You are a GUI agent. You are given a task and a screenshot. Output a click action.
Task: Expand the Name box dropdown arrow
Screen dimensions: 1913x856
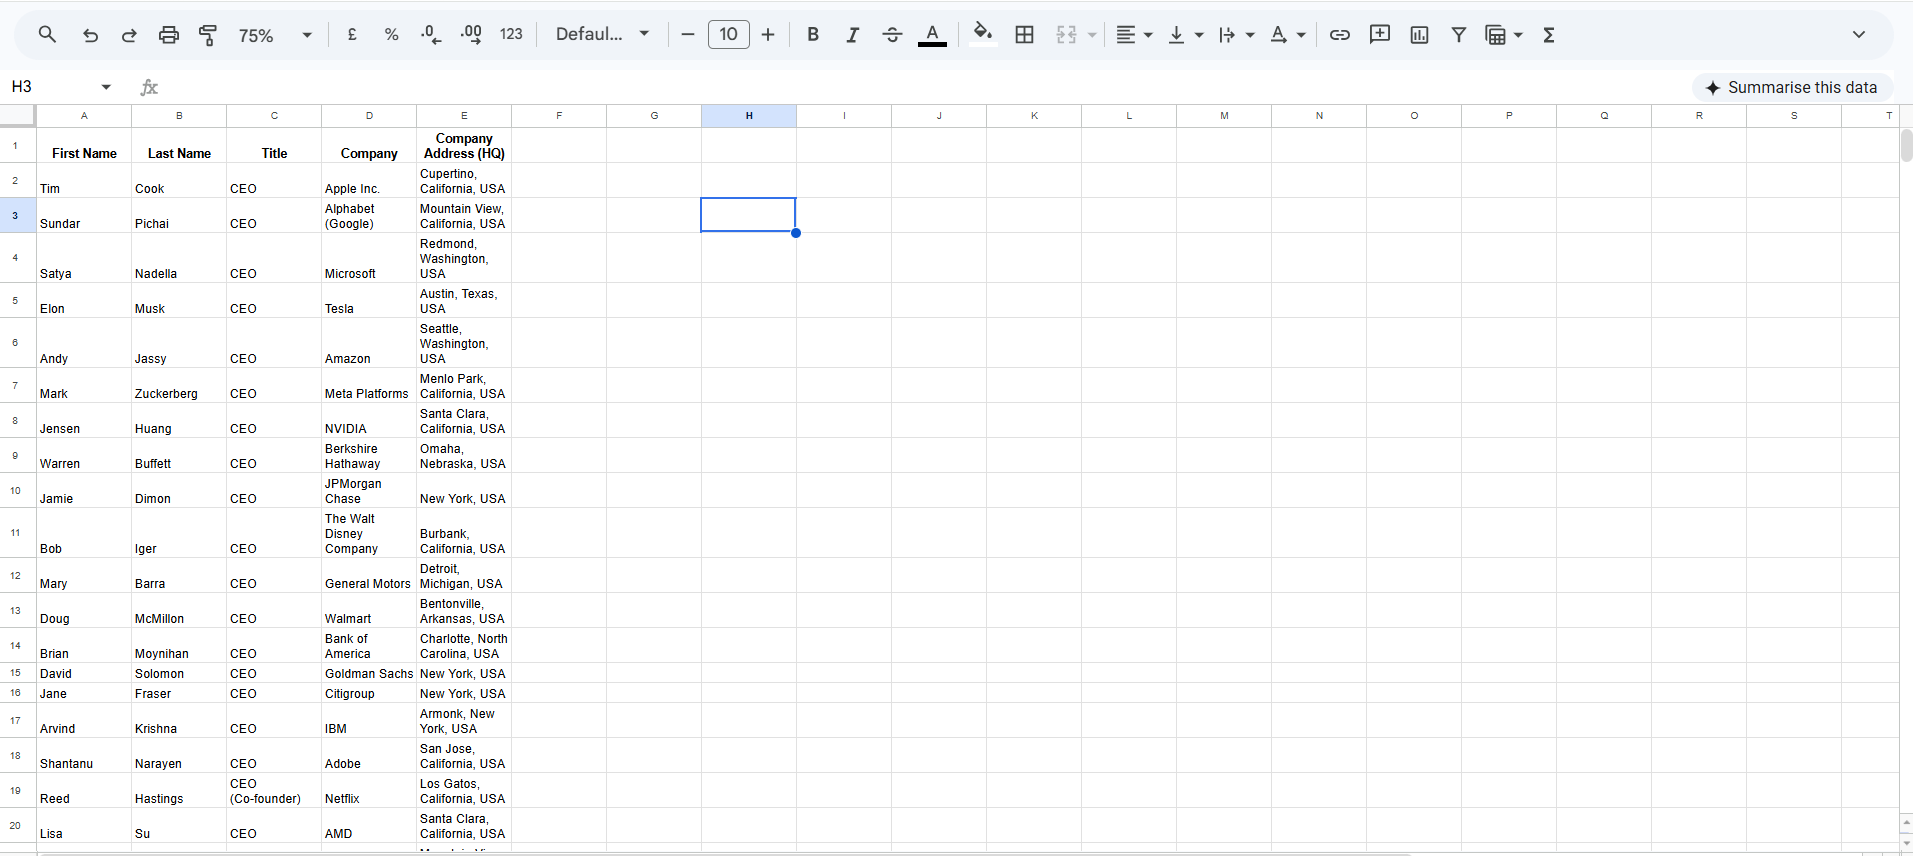[x=106, y=87]
